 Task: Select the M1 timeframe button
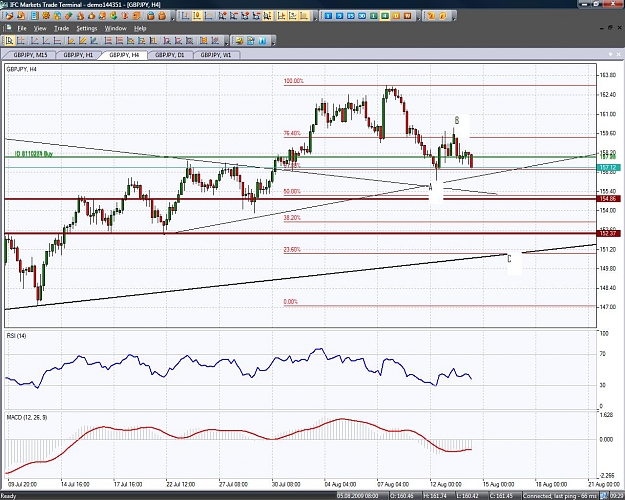tap(328, 16)
